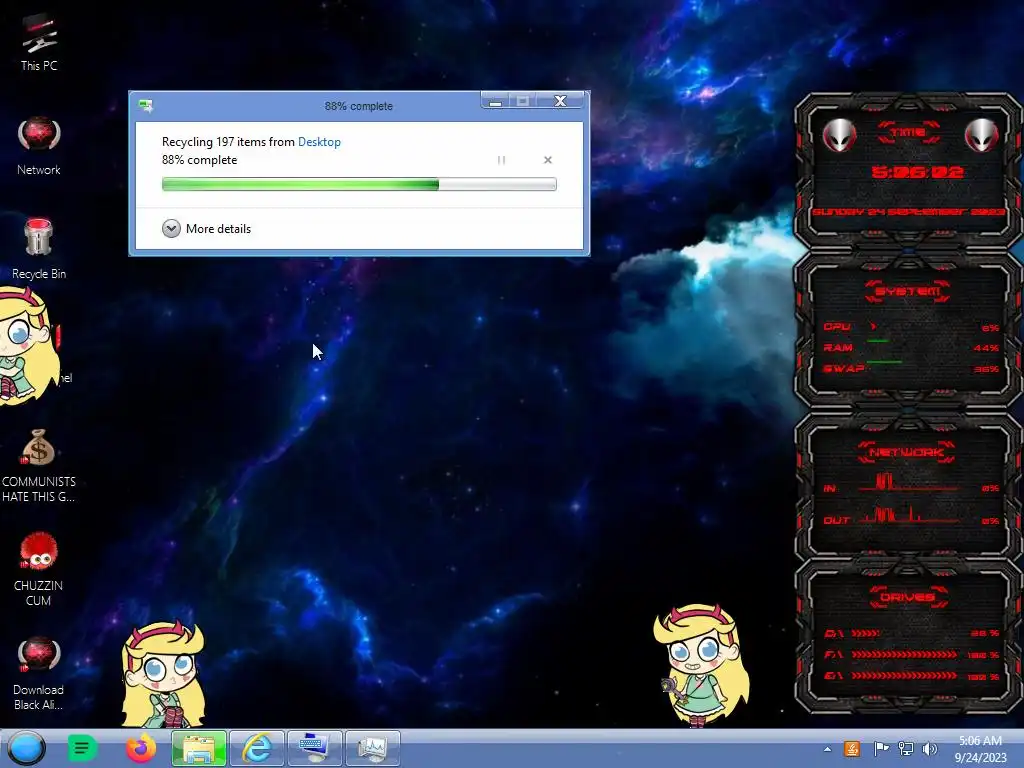Click the seated Star Butterfly mascot above taskbar
The width and height of the screenshot is (1024, 768).
(163, 674)
